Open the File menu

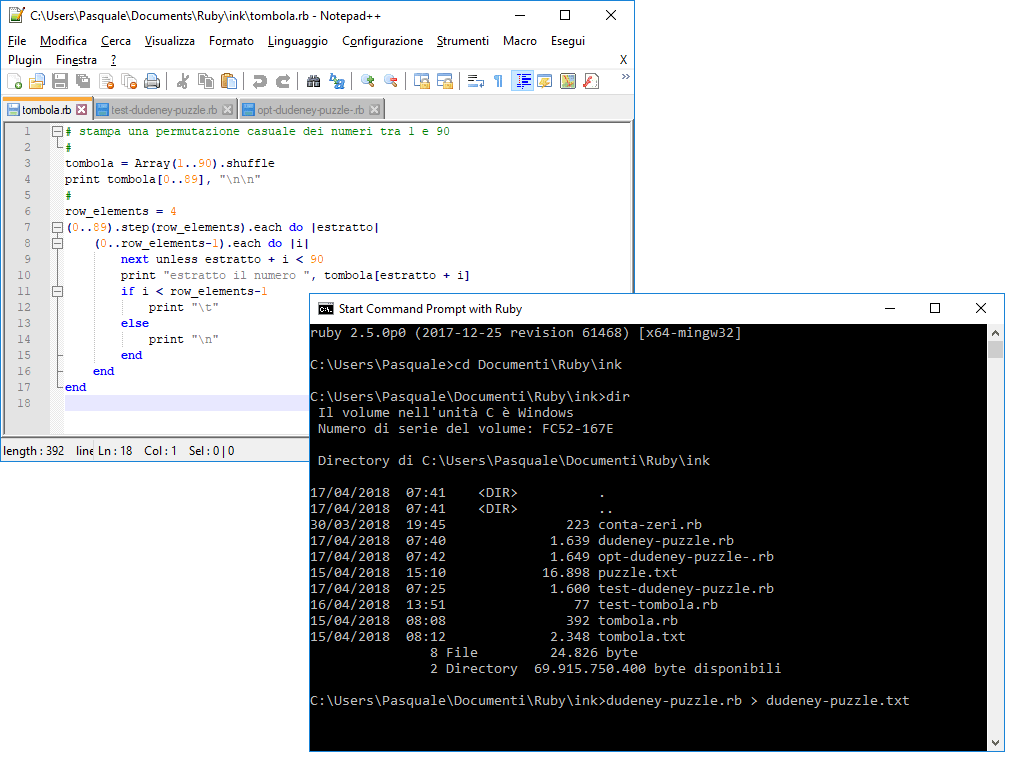pos(17,41)
